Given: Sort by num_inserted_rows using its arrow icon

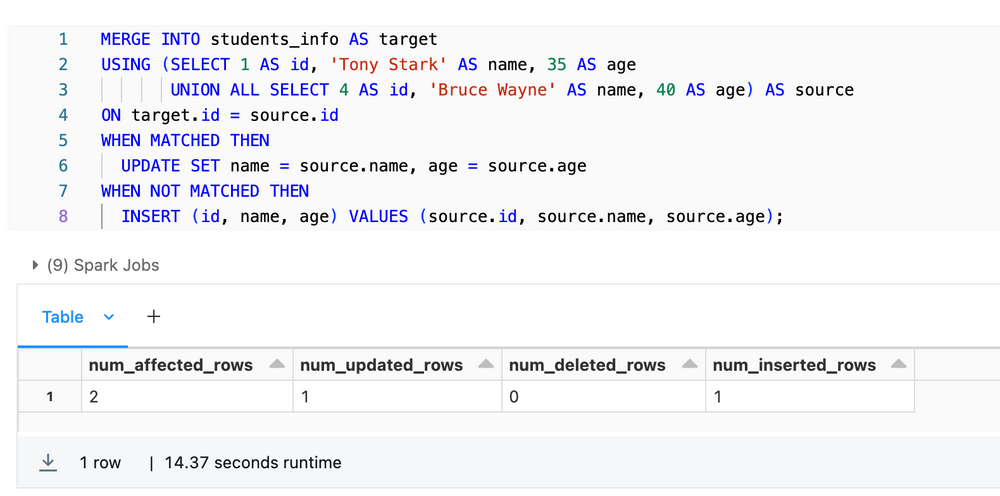Looking at the screenshot, I should tap(899, 365).
